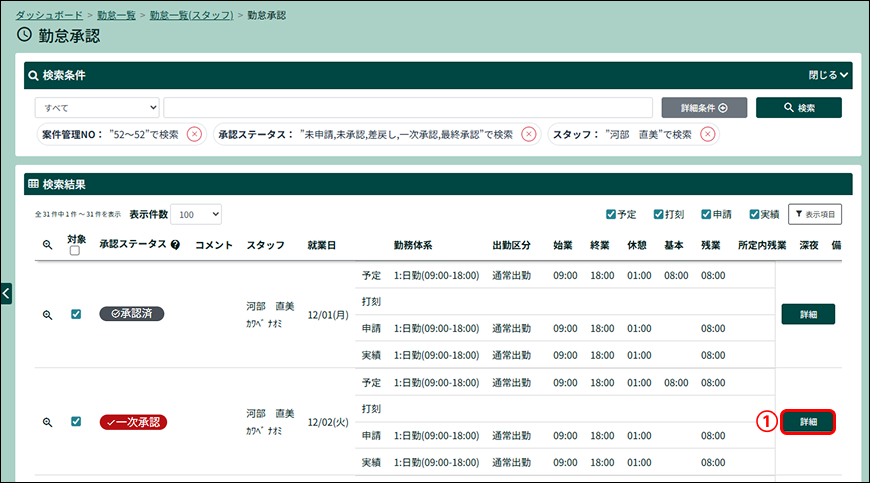Click the 検索 search button
Screen dimensions: 870x483
pos(798,108)
